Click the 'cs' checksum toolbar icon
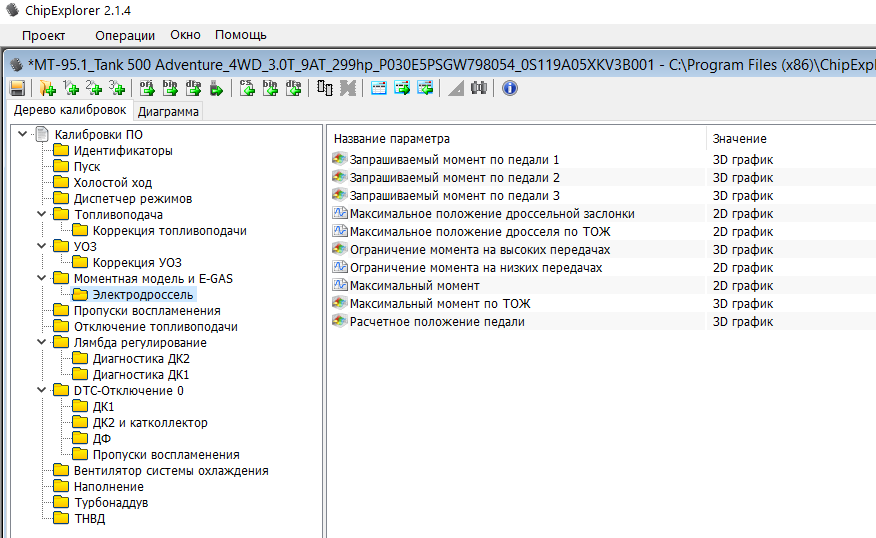Image resolution: width=876 pixels, height=538 pixels. pyautogui.click(x=247, y=88)
